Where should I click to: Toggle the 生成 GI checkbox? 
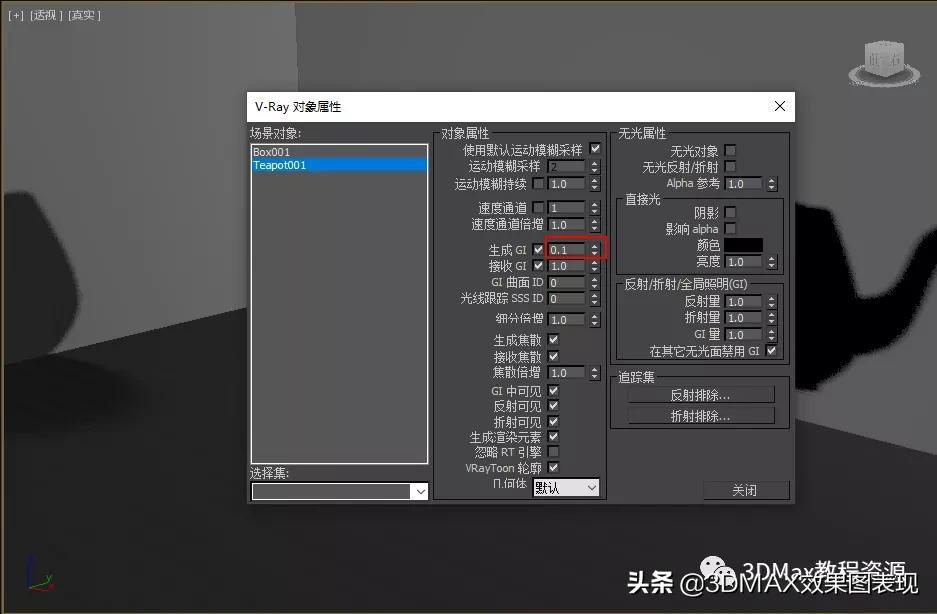tap(538, 249)
